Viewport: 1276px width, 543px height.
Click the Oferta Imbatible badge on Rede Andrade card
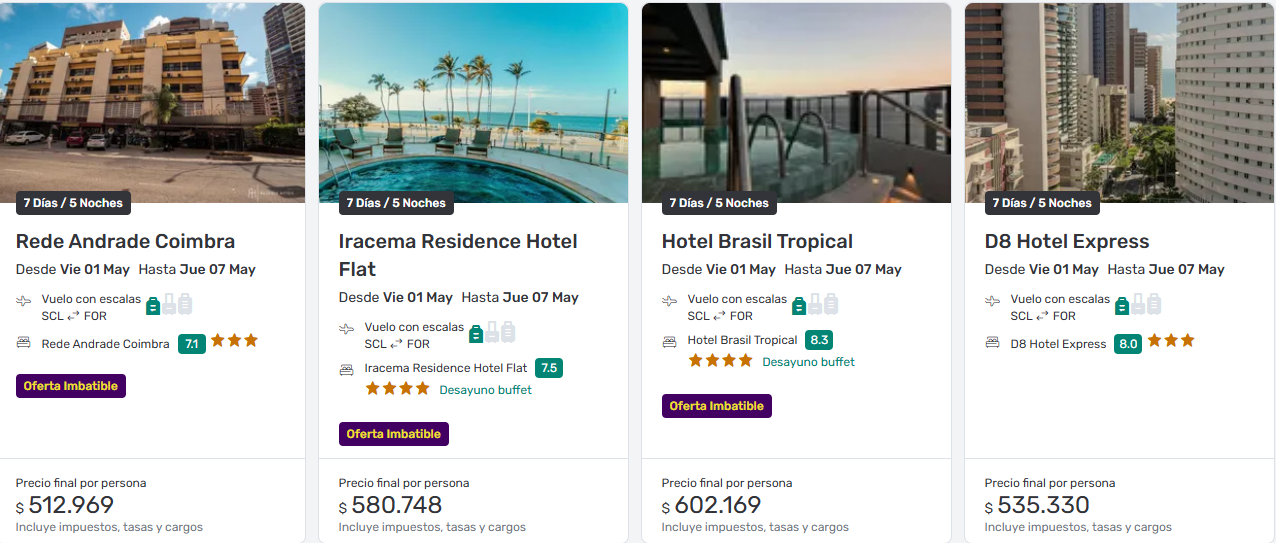pyautogui.click(x=70, y=386)
